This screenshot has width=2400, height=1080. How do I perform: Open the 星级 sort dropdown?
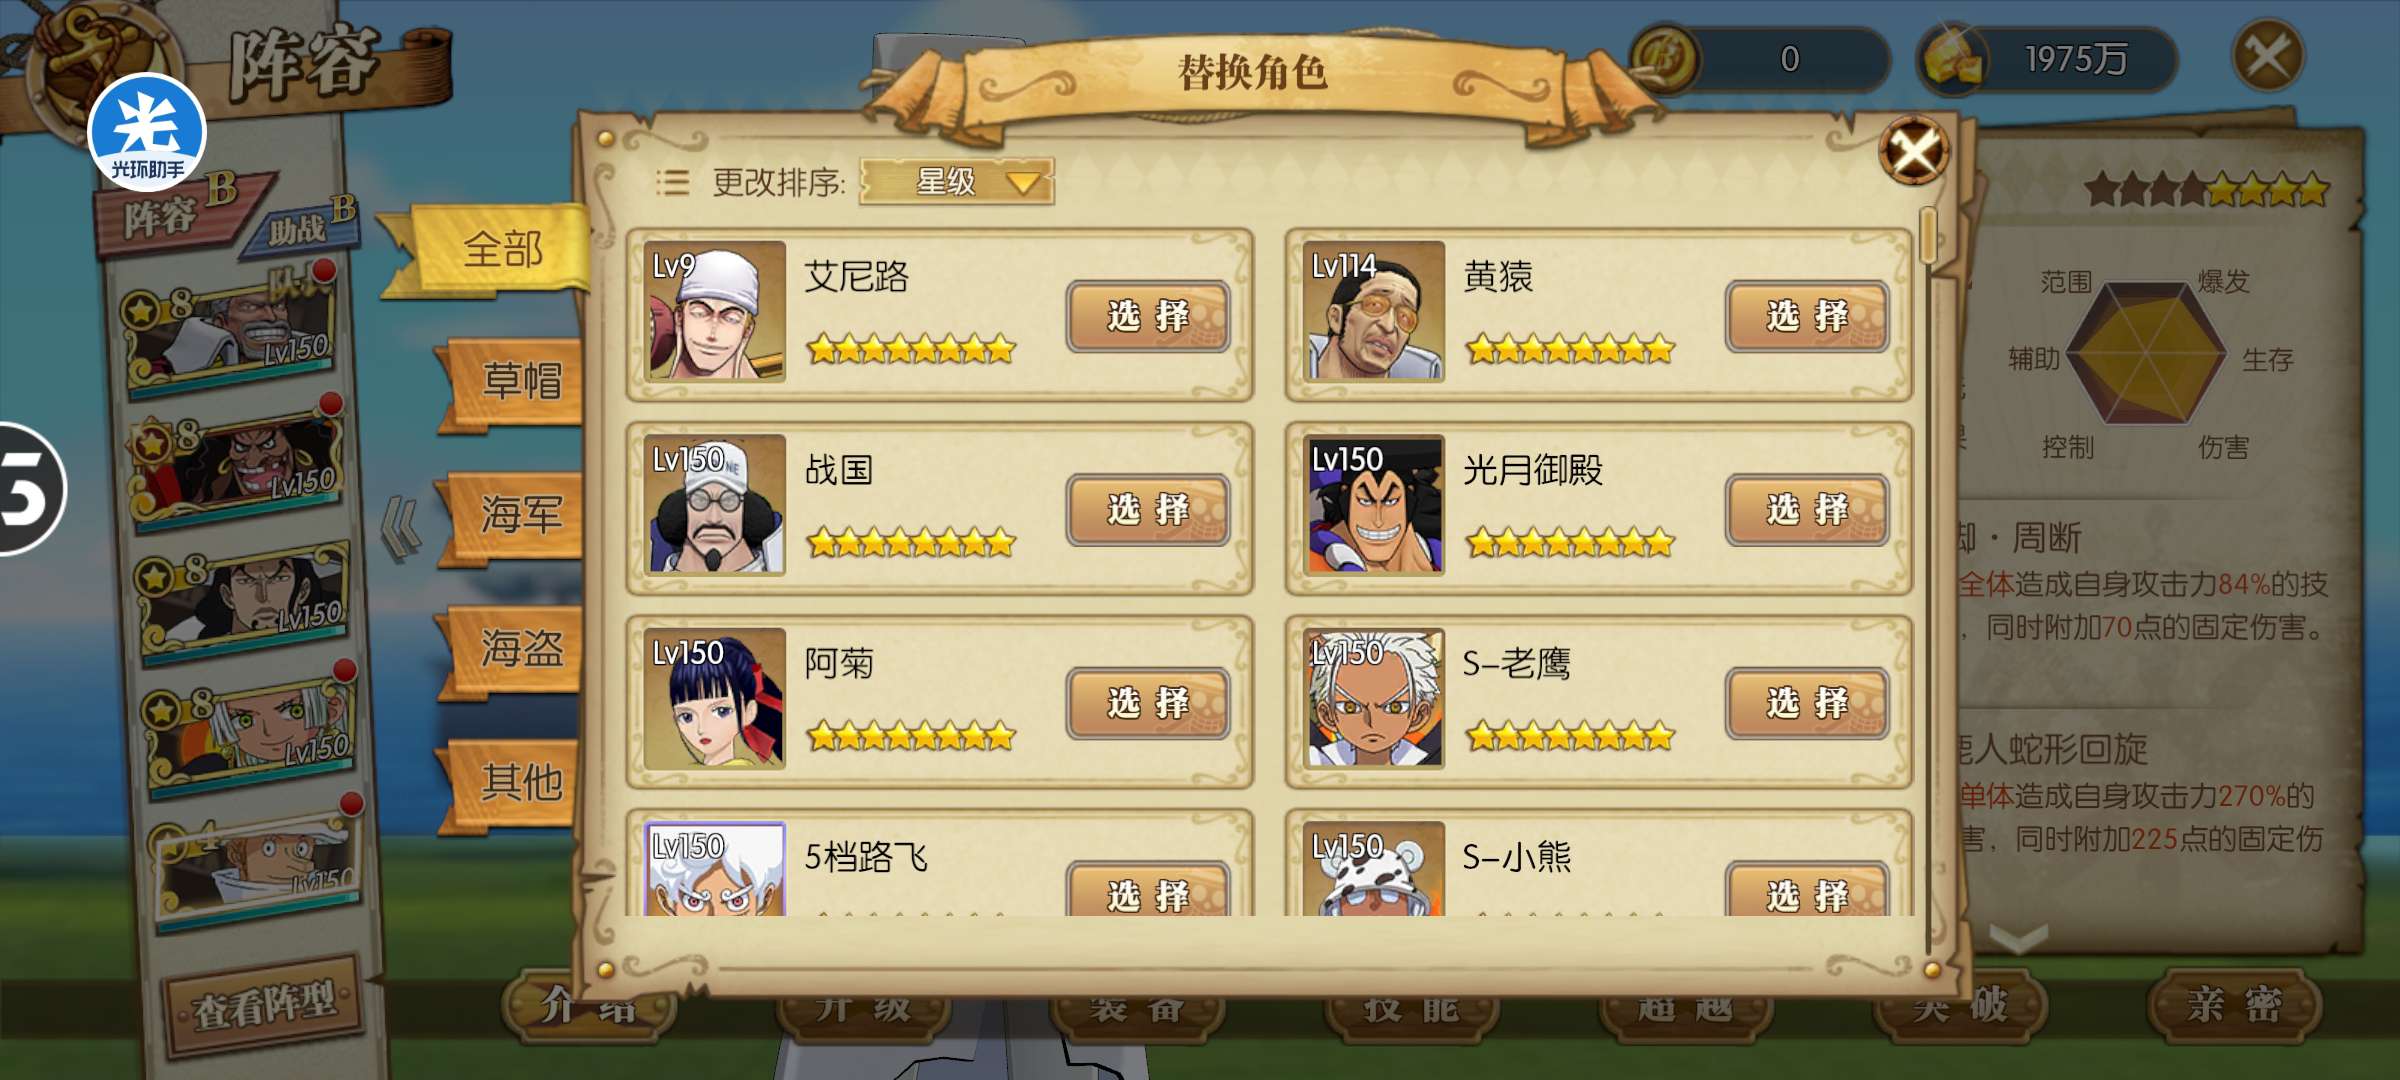[x=956, y=182]
